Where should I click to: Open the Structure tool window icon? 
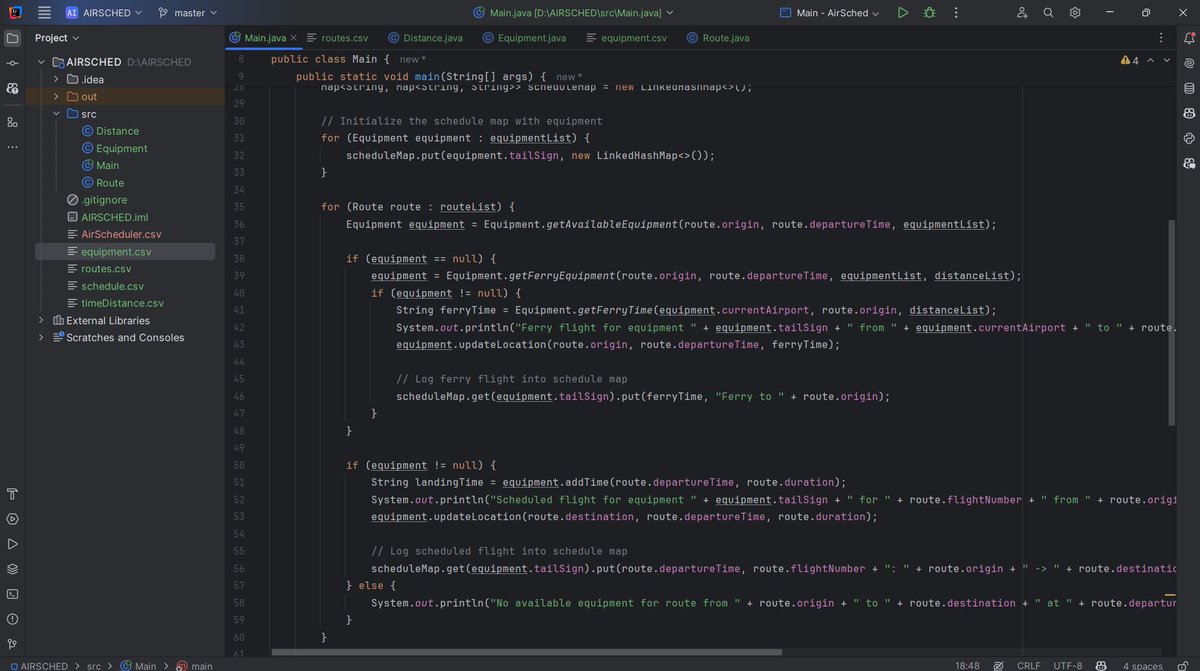click(x=12, y=122)
